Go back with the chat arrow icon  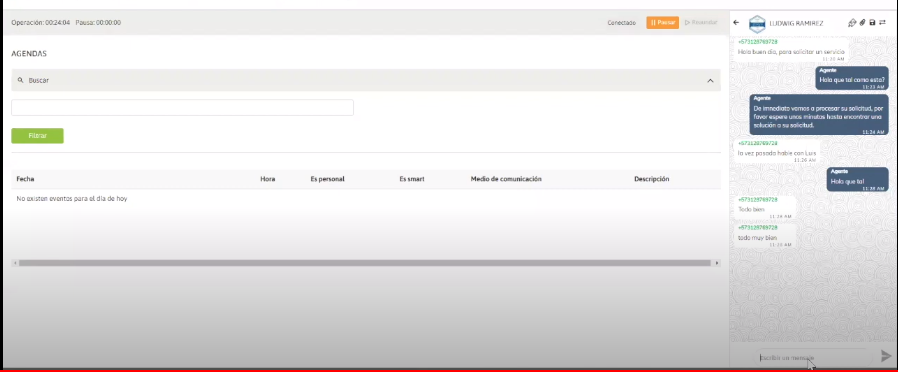coord(736,23)
